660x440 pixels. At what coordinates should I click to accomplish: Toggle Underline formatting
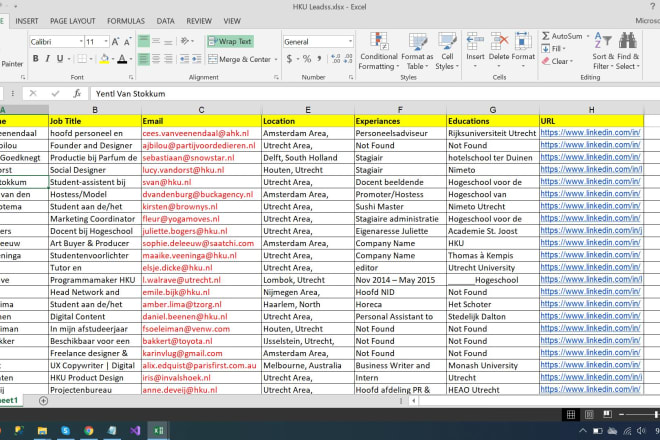pyautogui.click(x=60, y=59)
